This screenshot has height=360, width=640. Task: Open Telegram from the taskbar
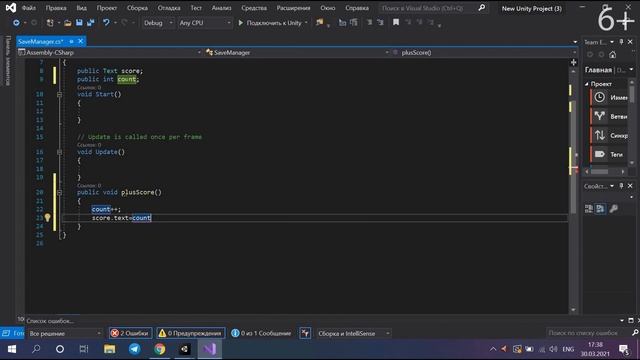tap(134, 349)
